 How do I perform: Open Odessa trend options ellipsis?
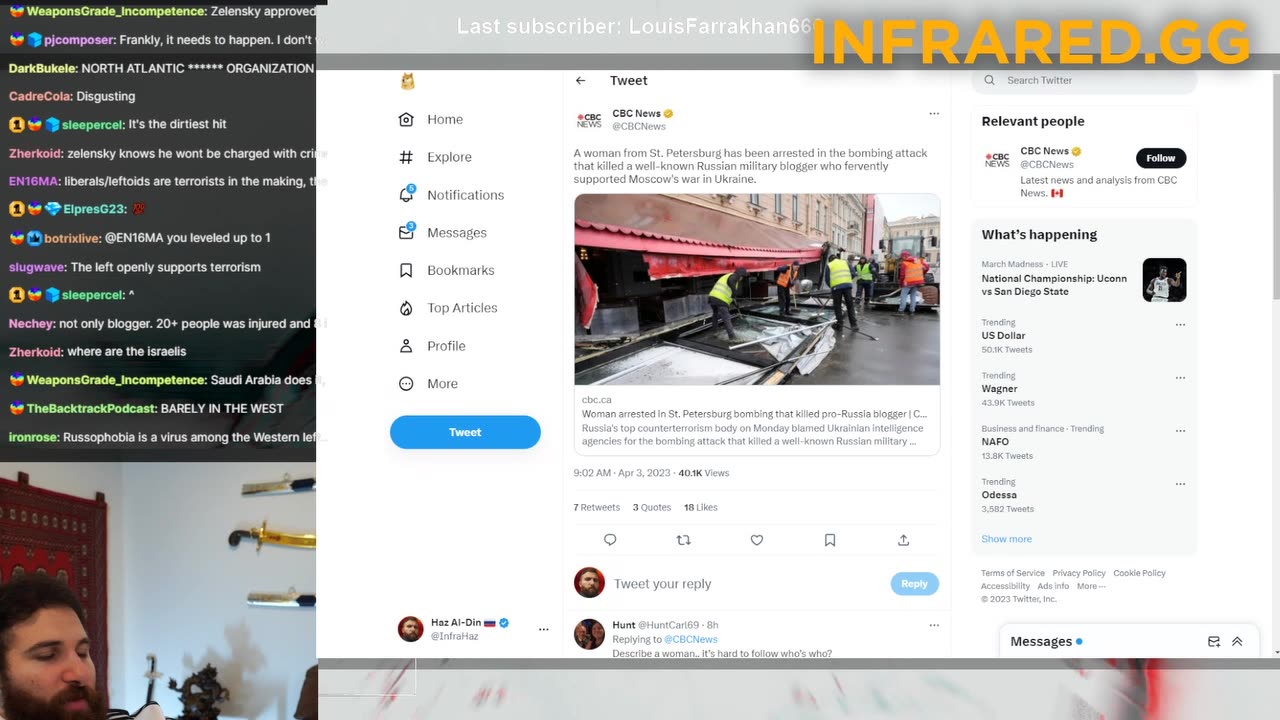pyautogui.click(x=1180, y=483)
